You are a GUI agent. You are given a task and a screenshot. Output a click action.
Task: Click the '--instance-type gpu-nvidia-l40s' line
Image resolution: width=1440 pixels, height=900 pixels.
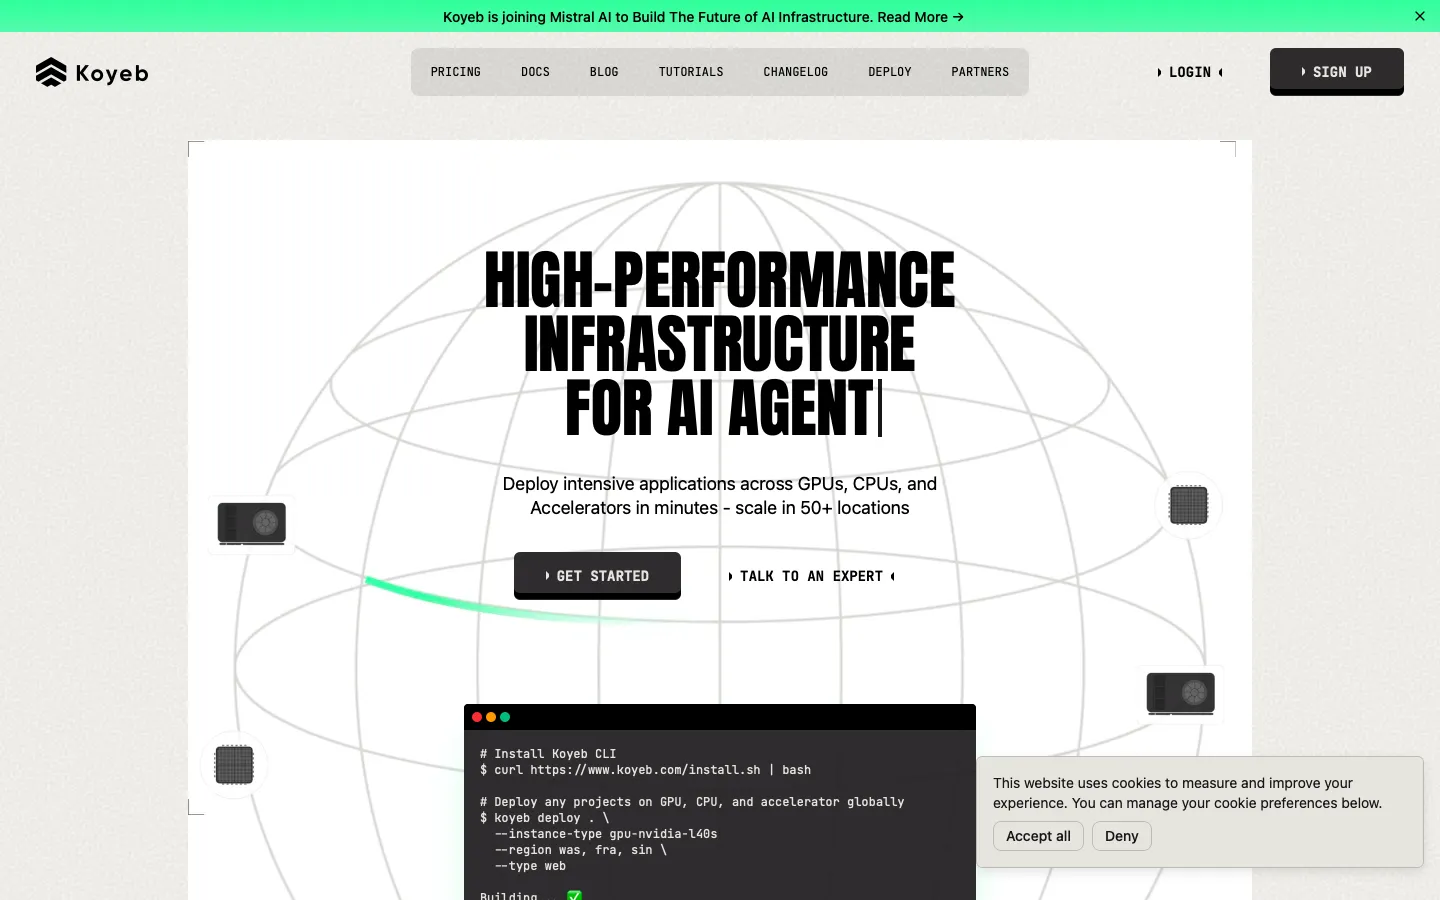pos(606,834)
